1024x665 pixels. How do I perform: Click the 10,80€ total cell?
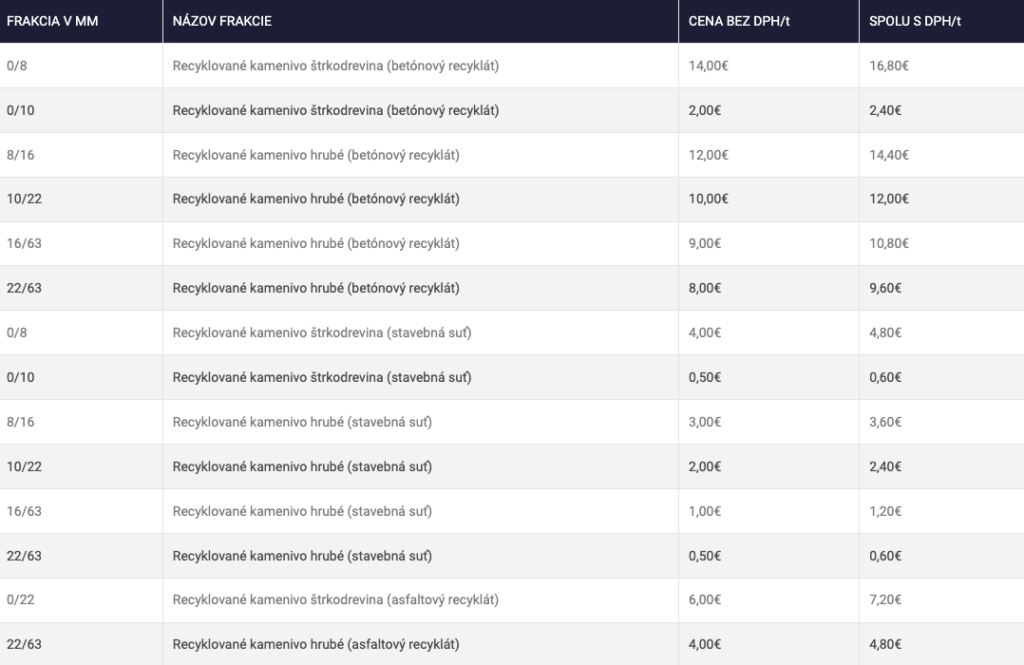(x=942, y=244)
